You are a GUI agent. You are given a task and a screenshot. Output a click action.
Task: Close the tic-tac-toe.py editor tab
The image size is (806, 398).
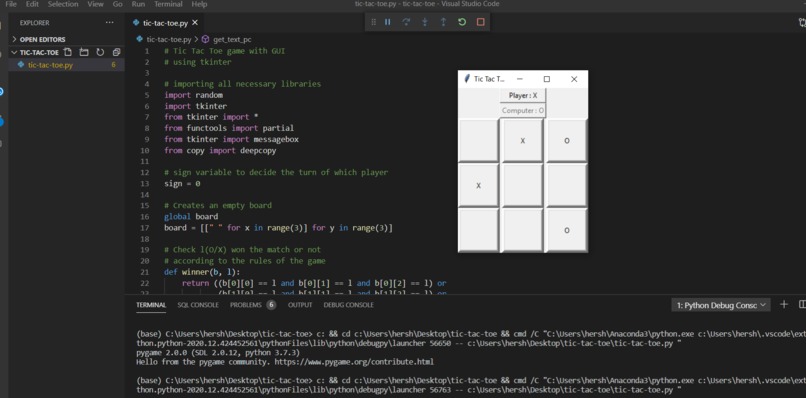point(195,23)
